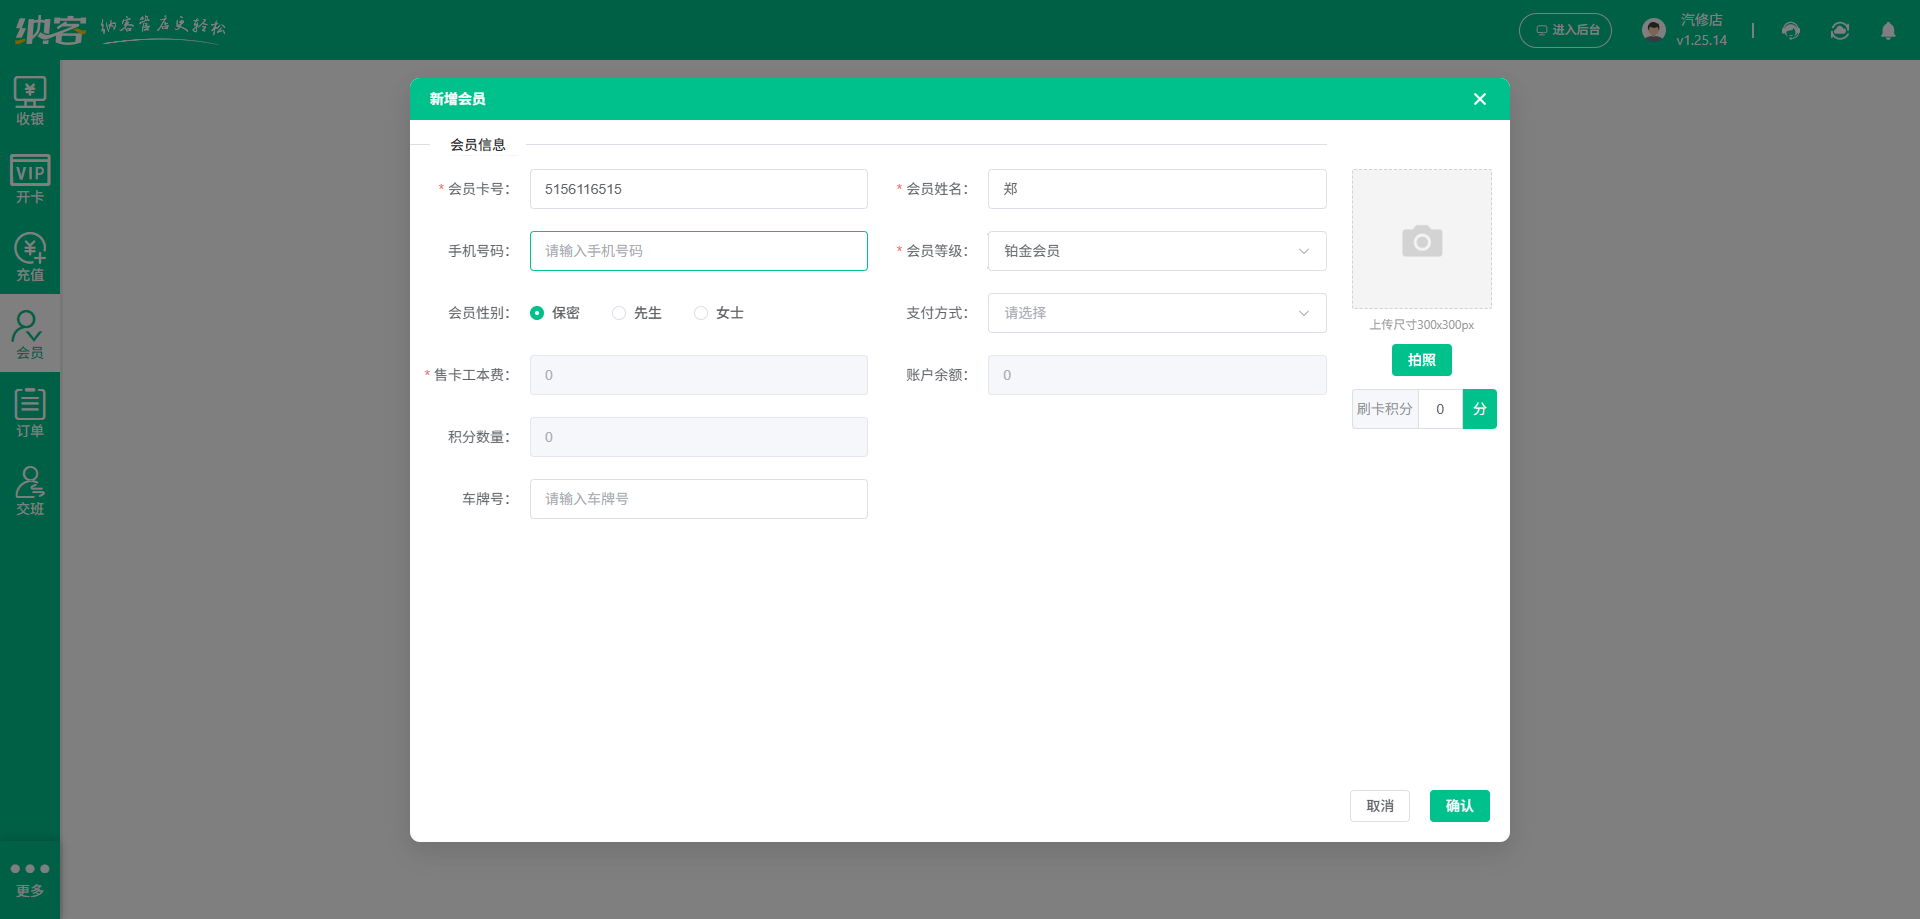Viewport: 1920px width, 919px height.
Task: Click the member photo upload area
Action: (1421, 239)
